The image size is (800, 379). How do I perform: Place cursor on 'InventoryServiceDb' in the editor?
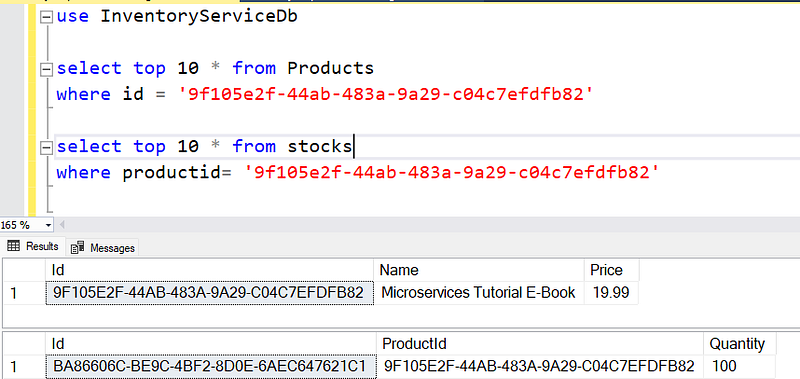199,17
